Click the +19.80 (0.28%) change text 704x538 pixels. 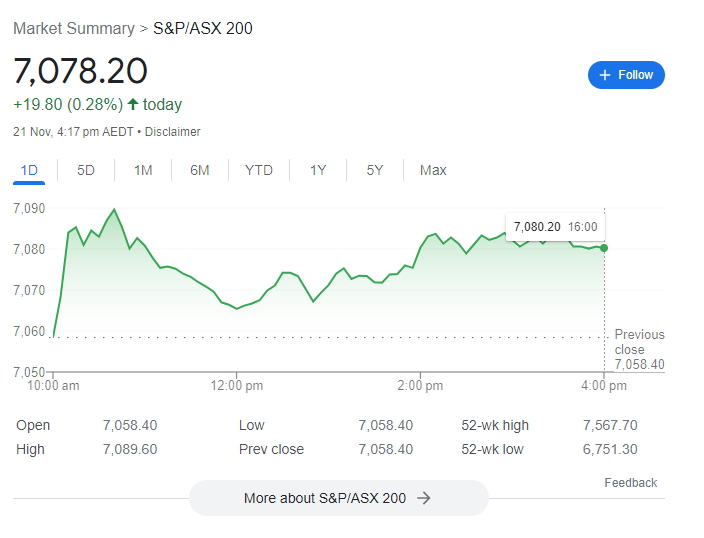(68, 105)
